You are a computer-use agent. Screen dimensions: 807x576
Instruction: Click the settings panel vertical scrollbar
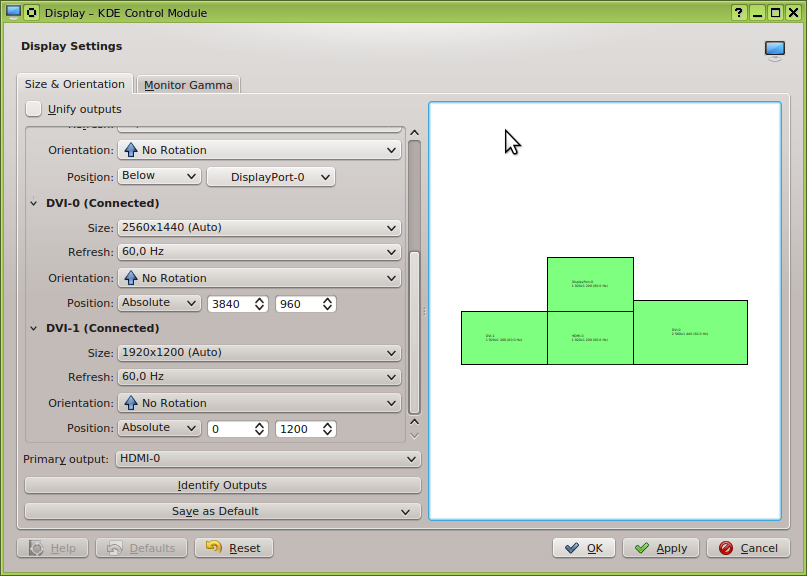tap(414, 330)
